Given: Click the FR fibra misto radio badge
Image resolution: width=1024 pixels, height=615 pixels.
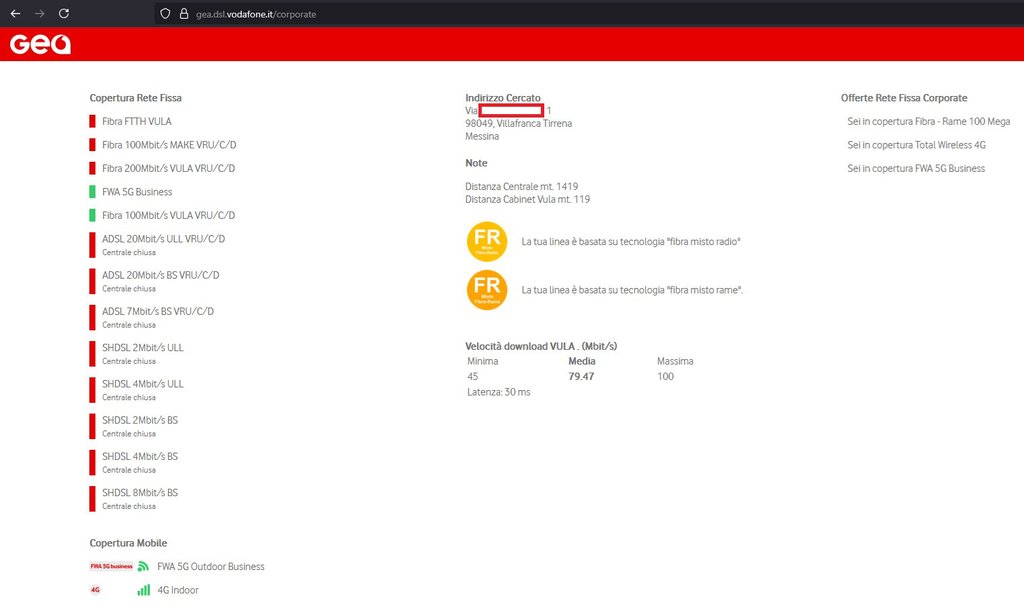Looking at the screenshot, I should click(x=487, y=242).
